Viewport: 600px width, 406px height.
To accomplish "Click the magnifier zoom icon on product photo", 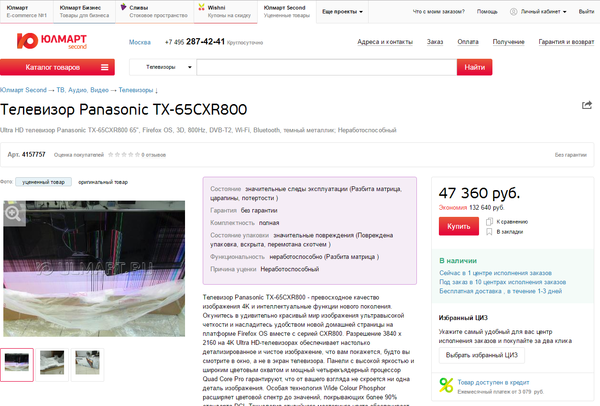I will click(13, 214).
